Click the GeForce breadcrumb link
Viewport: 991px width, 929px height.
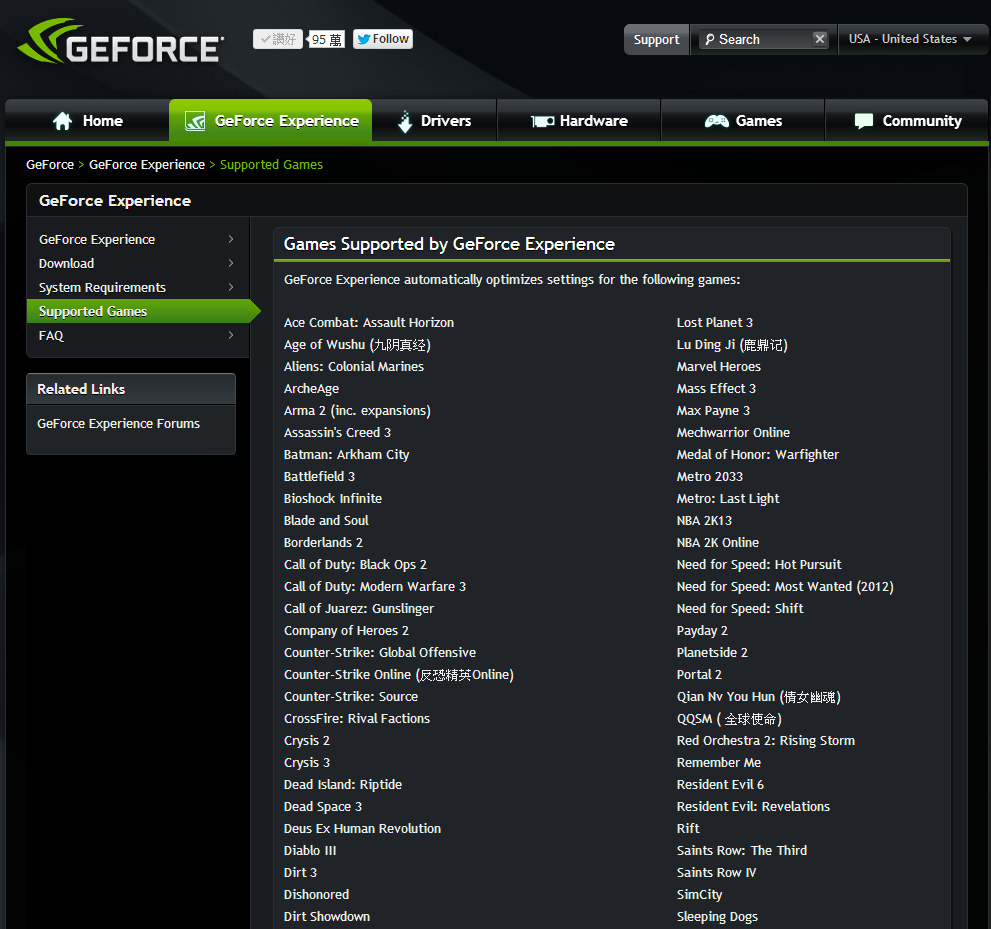click(50, 164)
